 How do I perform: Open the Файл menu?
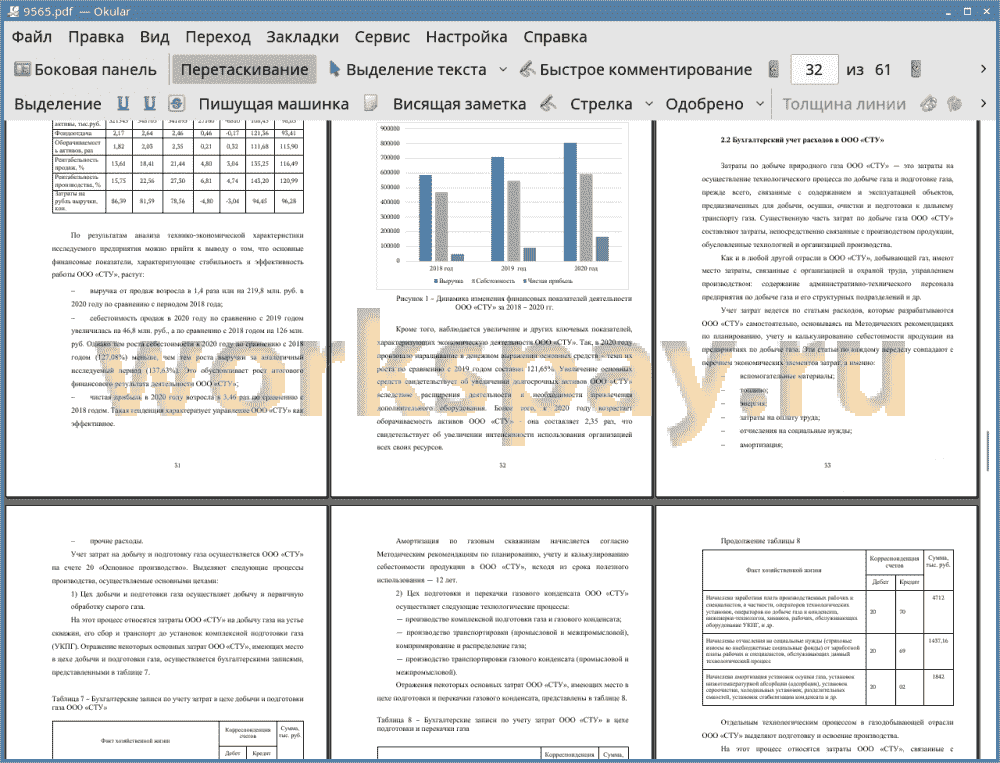pos(32,36)
